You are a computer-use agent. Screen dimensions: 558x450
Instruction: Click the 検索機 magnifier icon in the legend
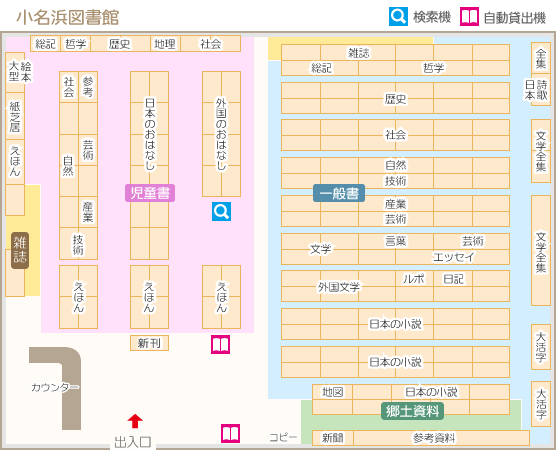[x=398, y=16]
